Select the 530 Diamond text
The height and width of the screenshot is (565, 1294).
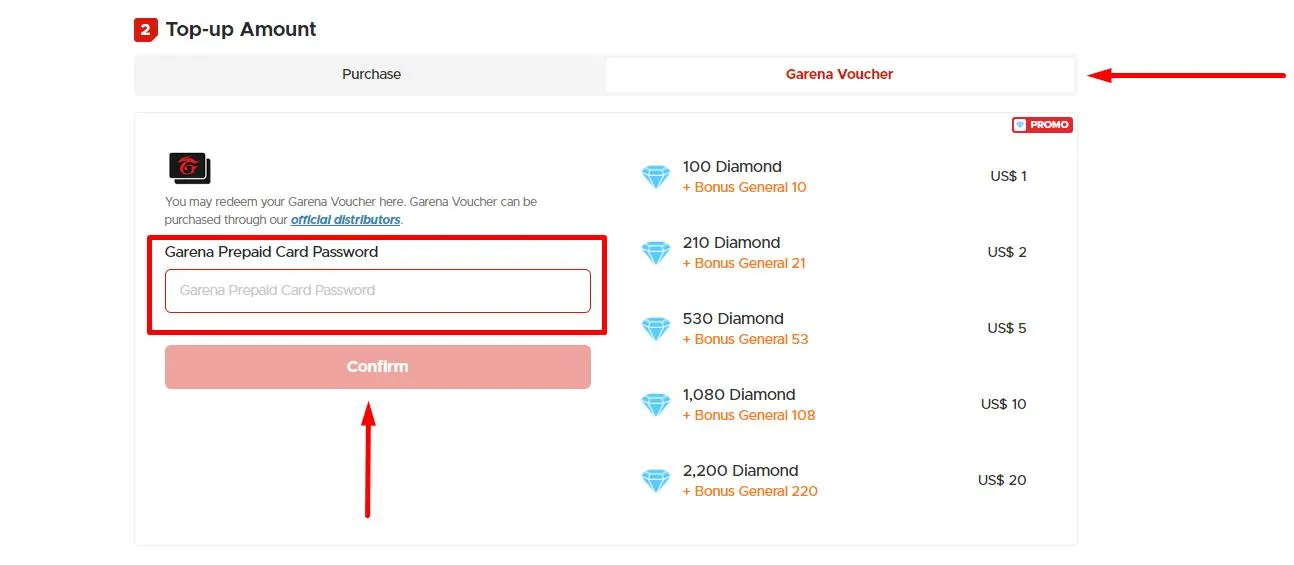733,319
